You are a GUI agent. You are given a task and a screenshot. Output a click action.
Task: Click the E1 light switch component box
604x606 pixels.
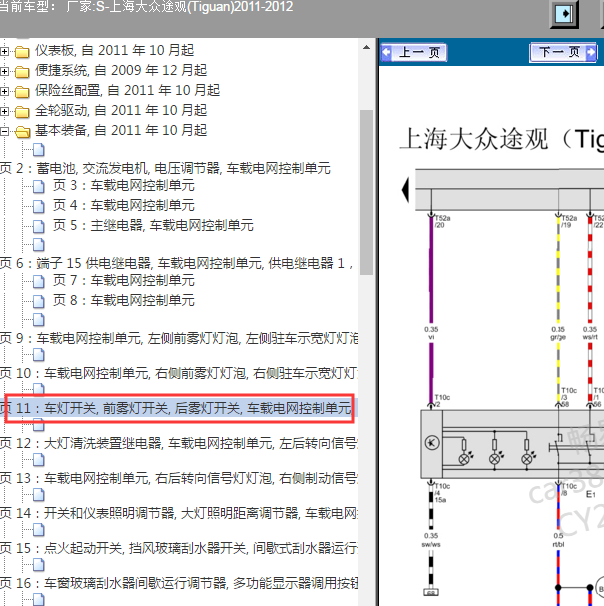512,445
